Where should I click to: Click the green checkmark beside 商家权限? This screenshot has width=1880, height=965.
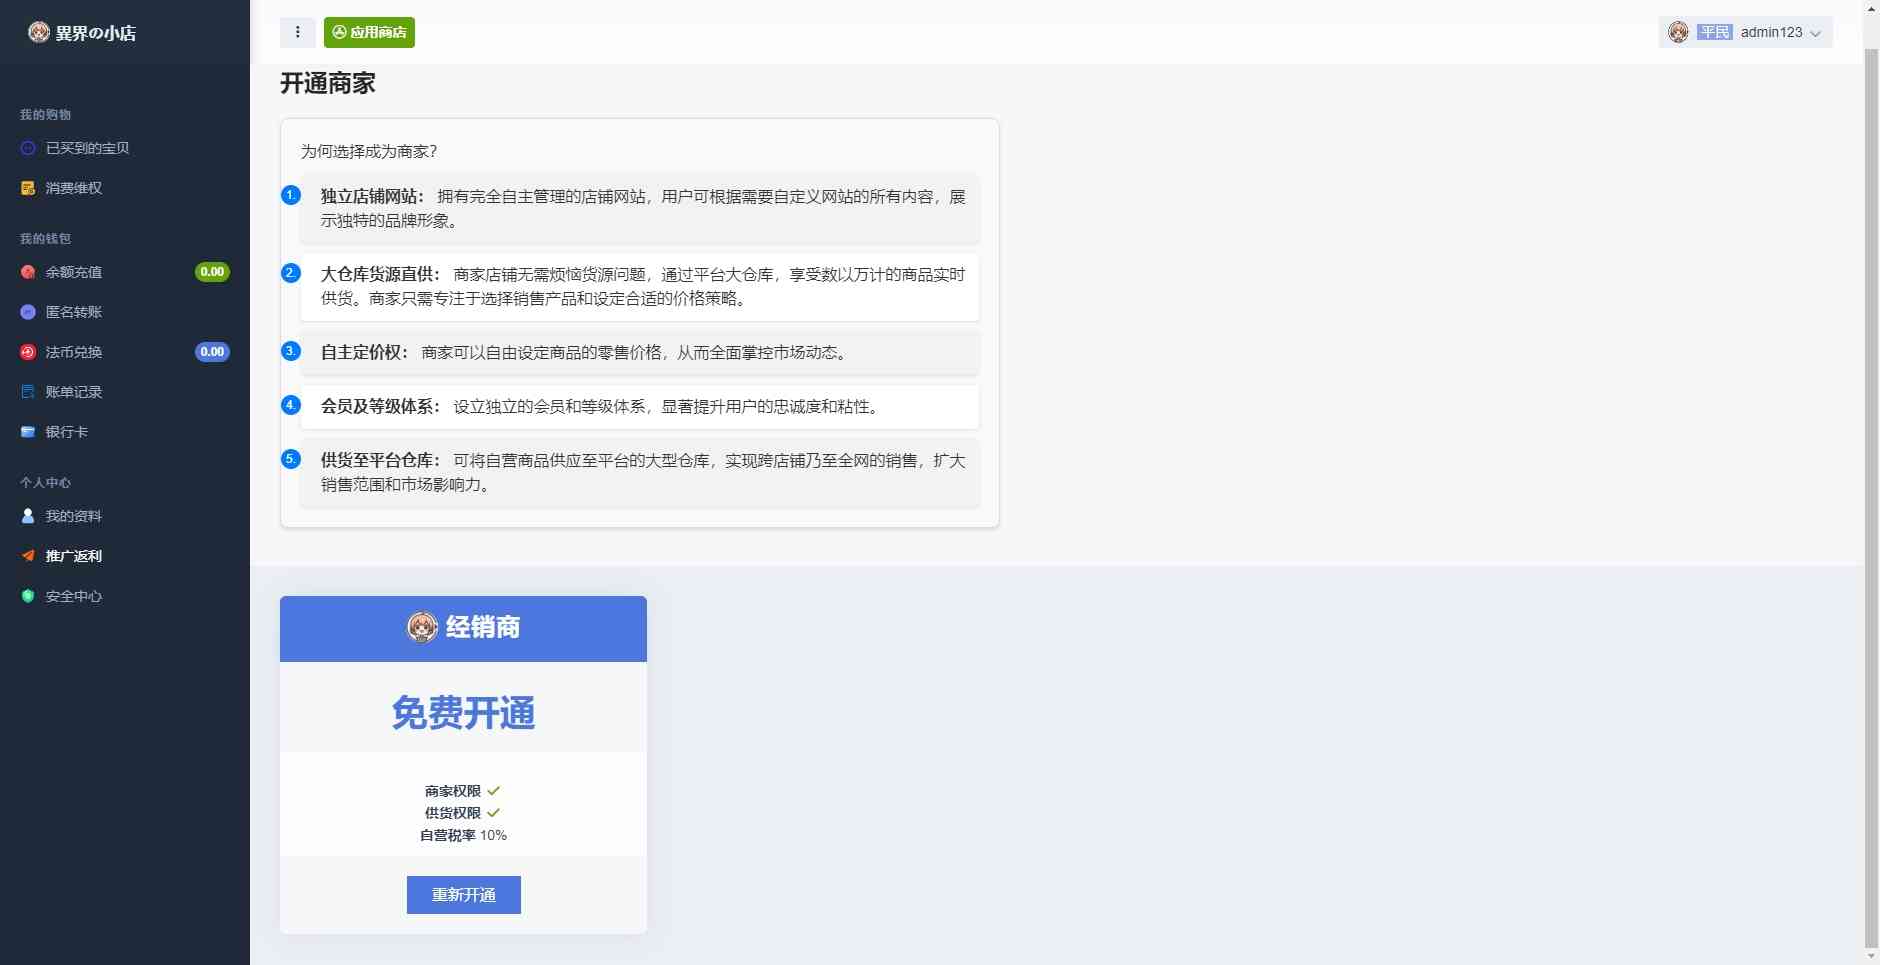pos(494,790)
